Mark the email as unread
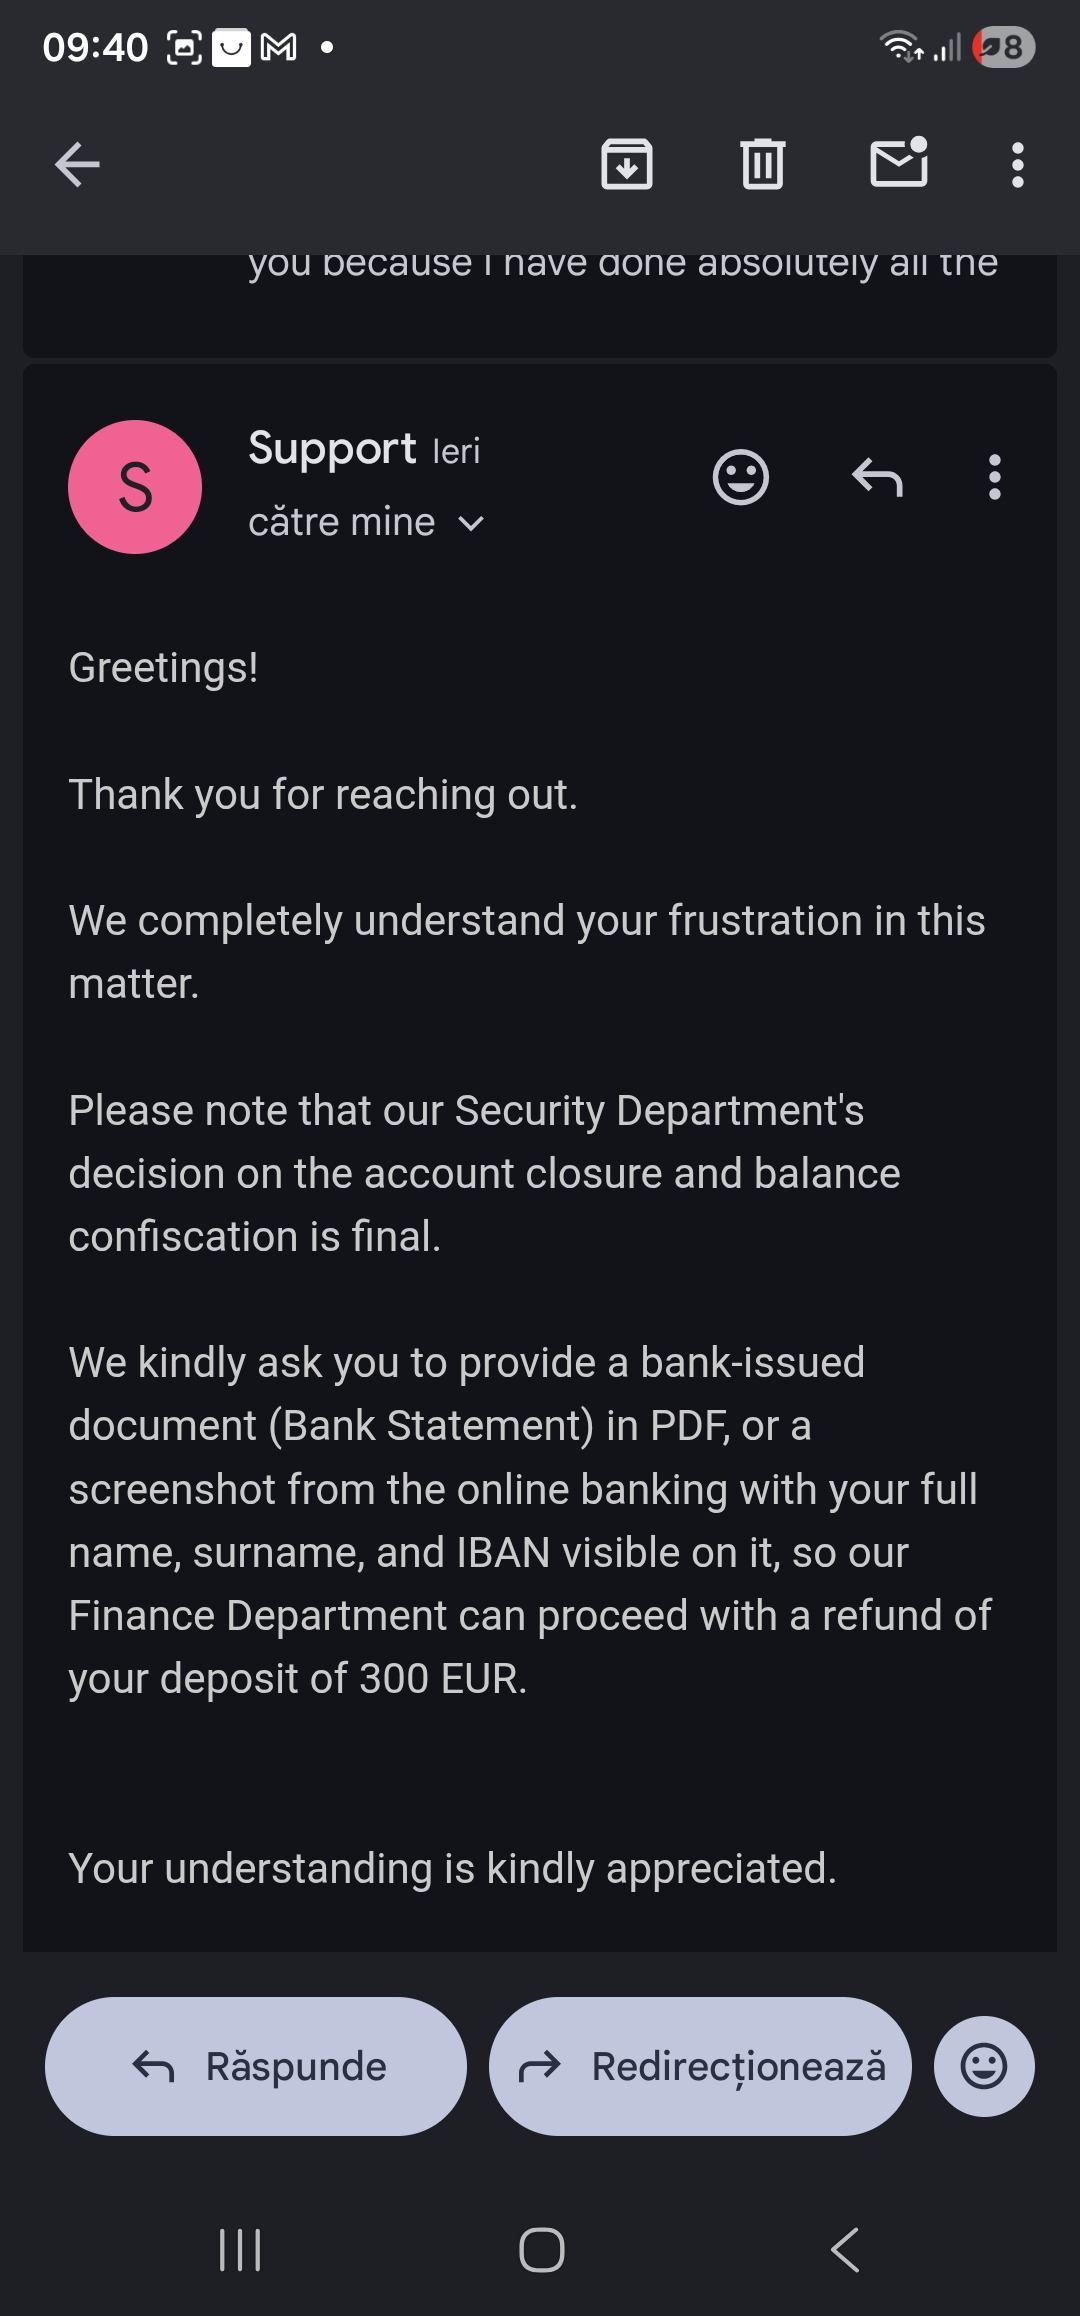Screen dimensions: 1080x2316 click(x=899, y=163)
